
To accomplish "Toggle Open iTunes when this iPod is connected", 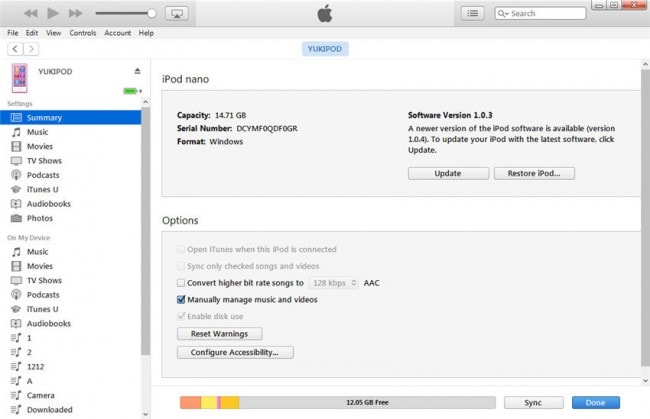I will coord(181,249).
